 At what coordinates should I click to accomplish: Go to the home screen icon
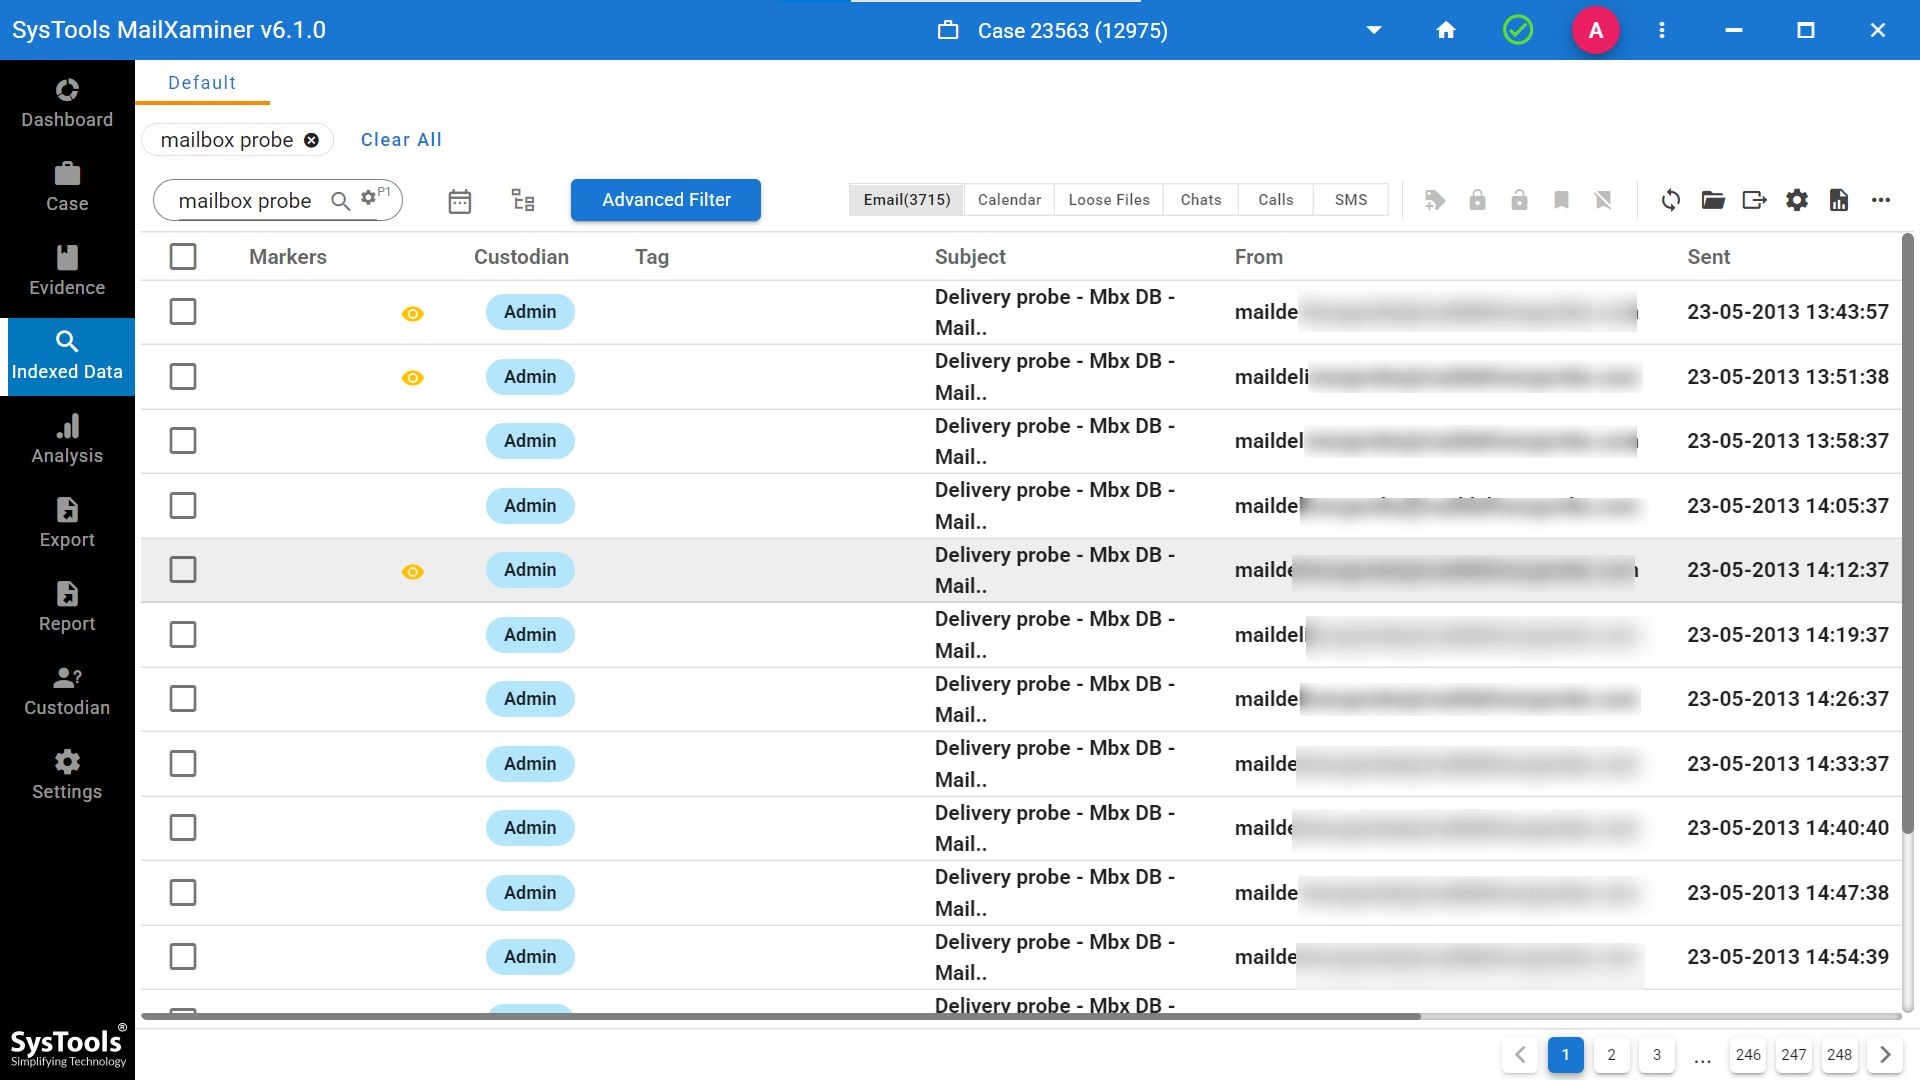coord(1446,30)
